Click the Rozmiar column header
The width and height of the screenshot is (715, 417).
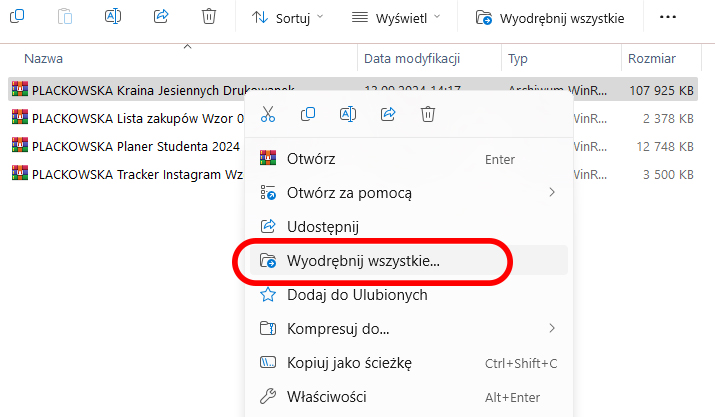point(652,59)
